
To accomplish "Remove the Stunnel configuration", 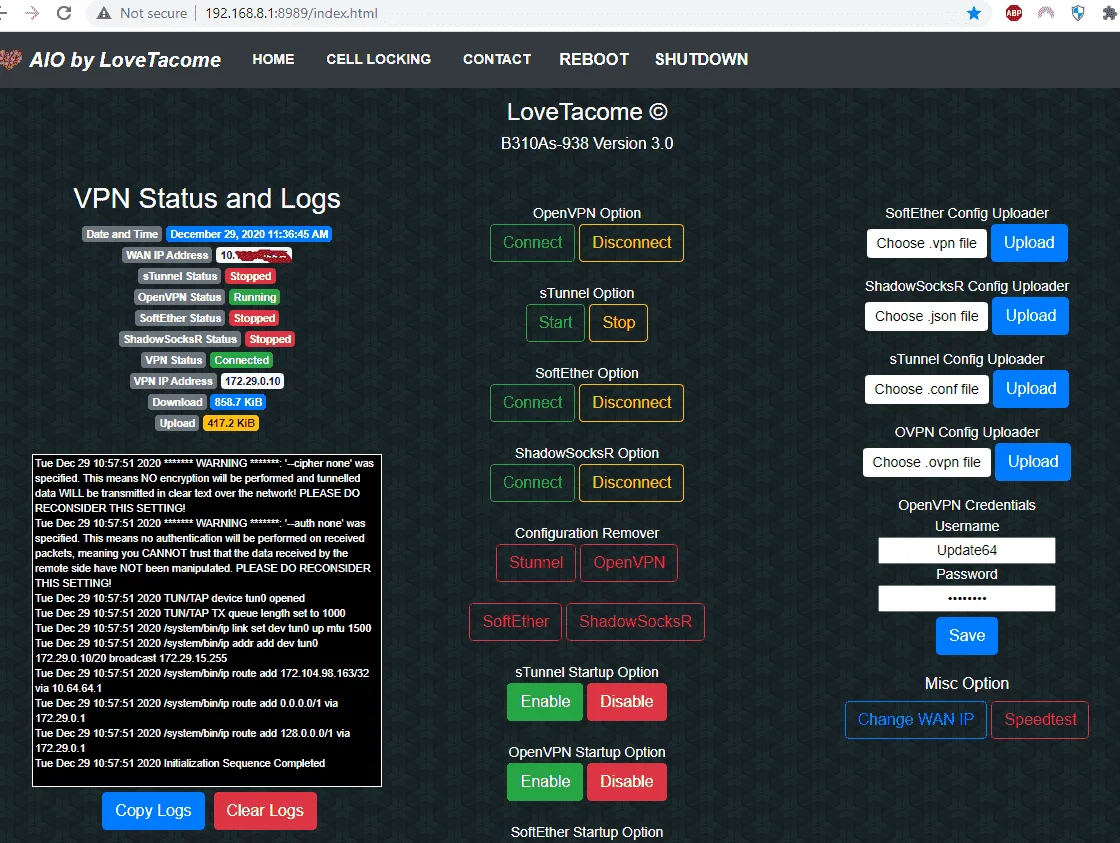I will 536,563.
